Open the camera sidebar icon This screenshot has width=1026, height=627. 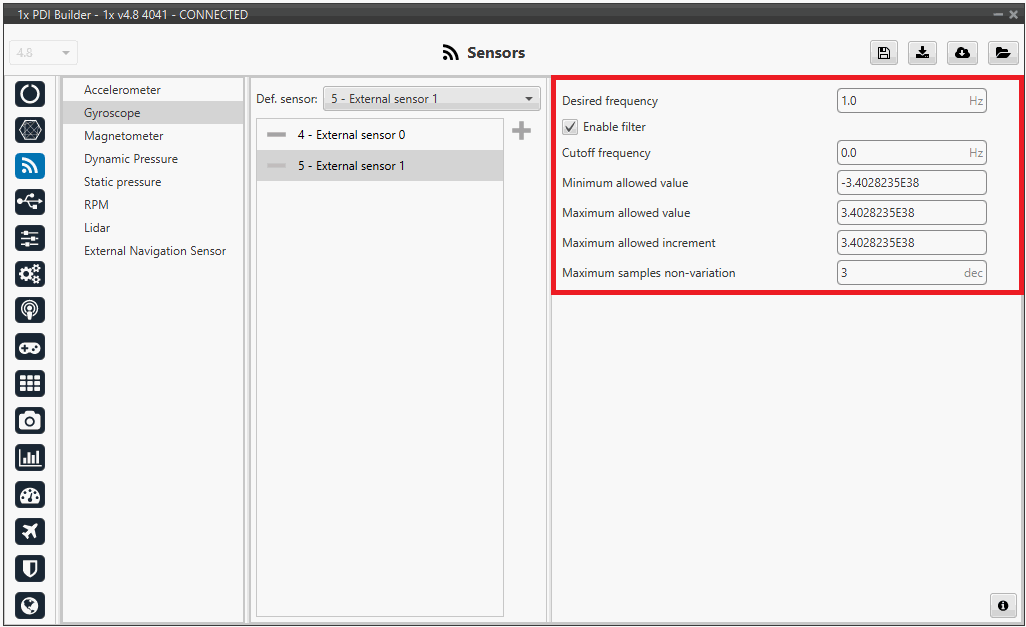pyautogui.click(x=30, y=420)
